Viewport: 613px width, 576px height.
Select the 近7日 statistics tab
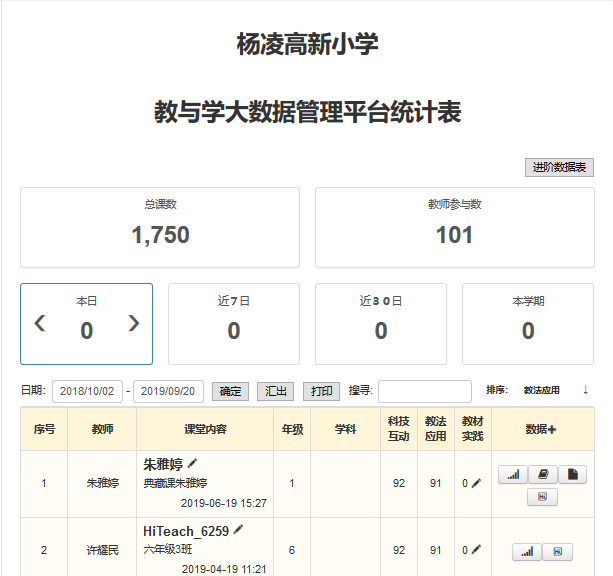[233, 324]
